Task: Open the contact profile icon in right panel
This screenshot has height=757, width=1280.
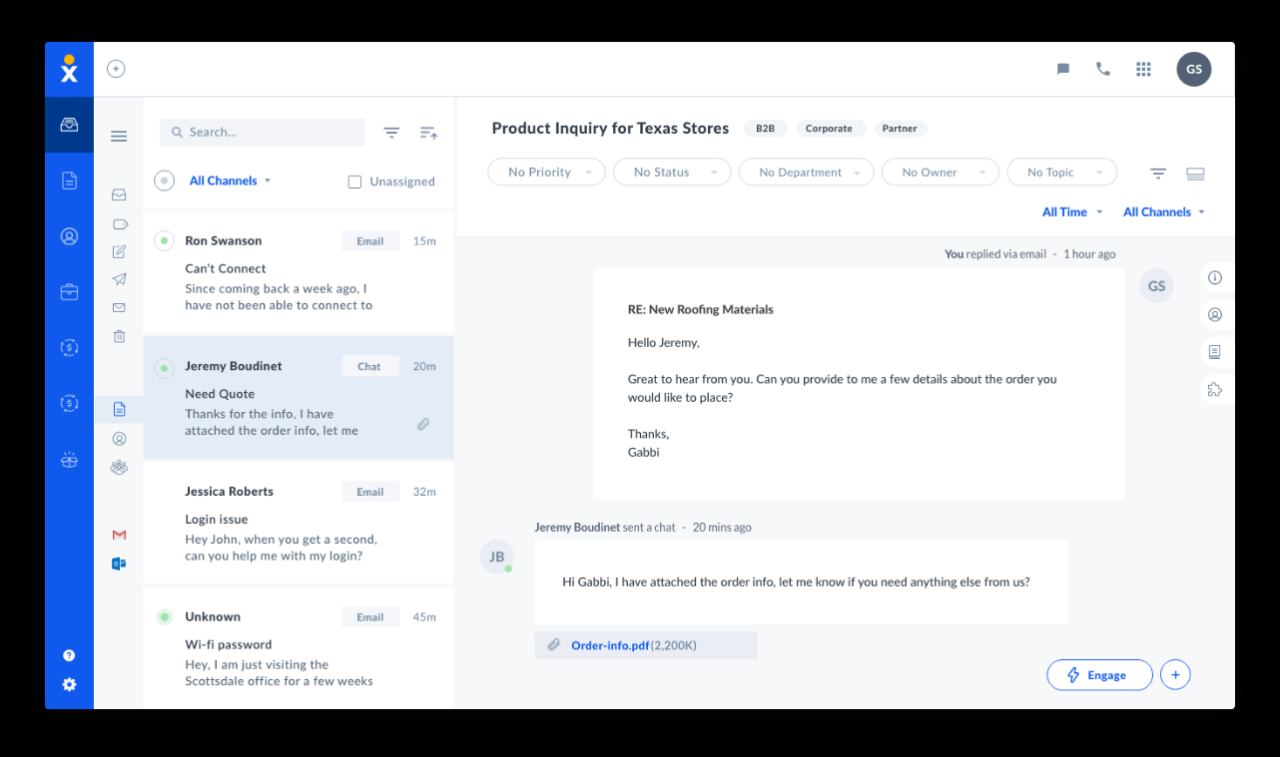Action: pos(1215,314)
